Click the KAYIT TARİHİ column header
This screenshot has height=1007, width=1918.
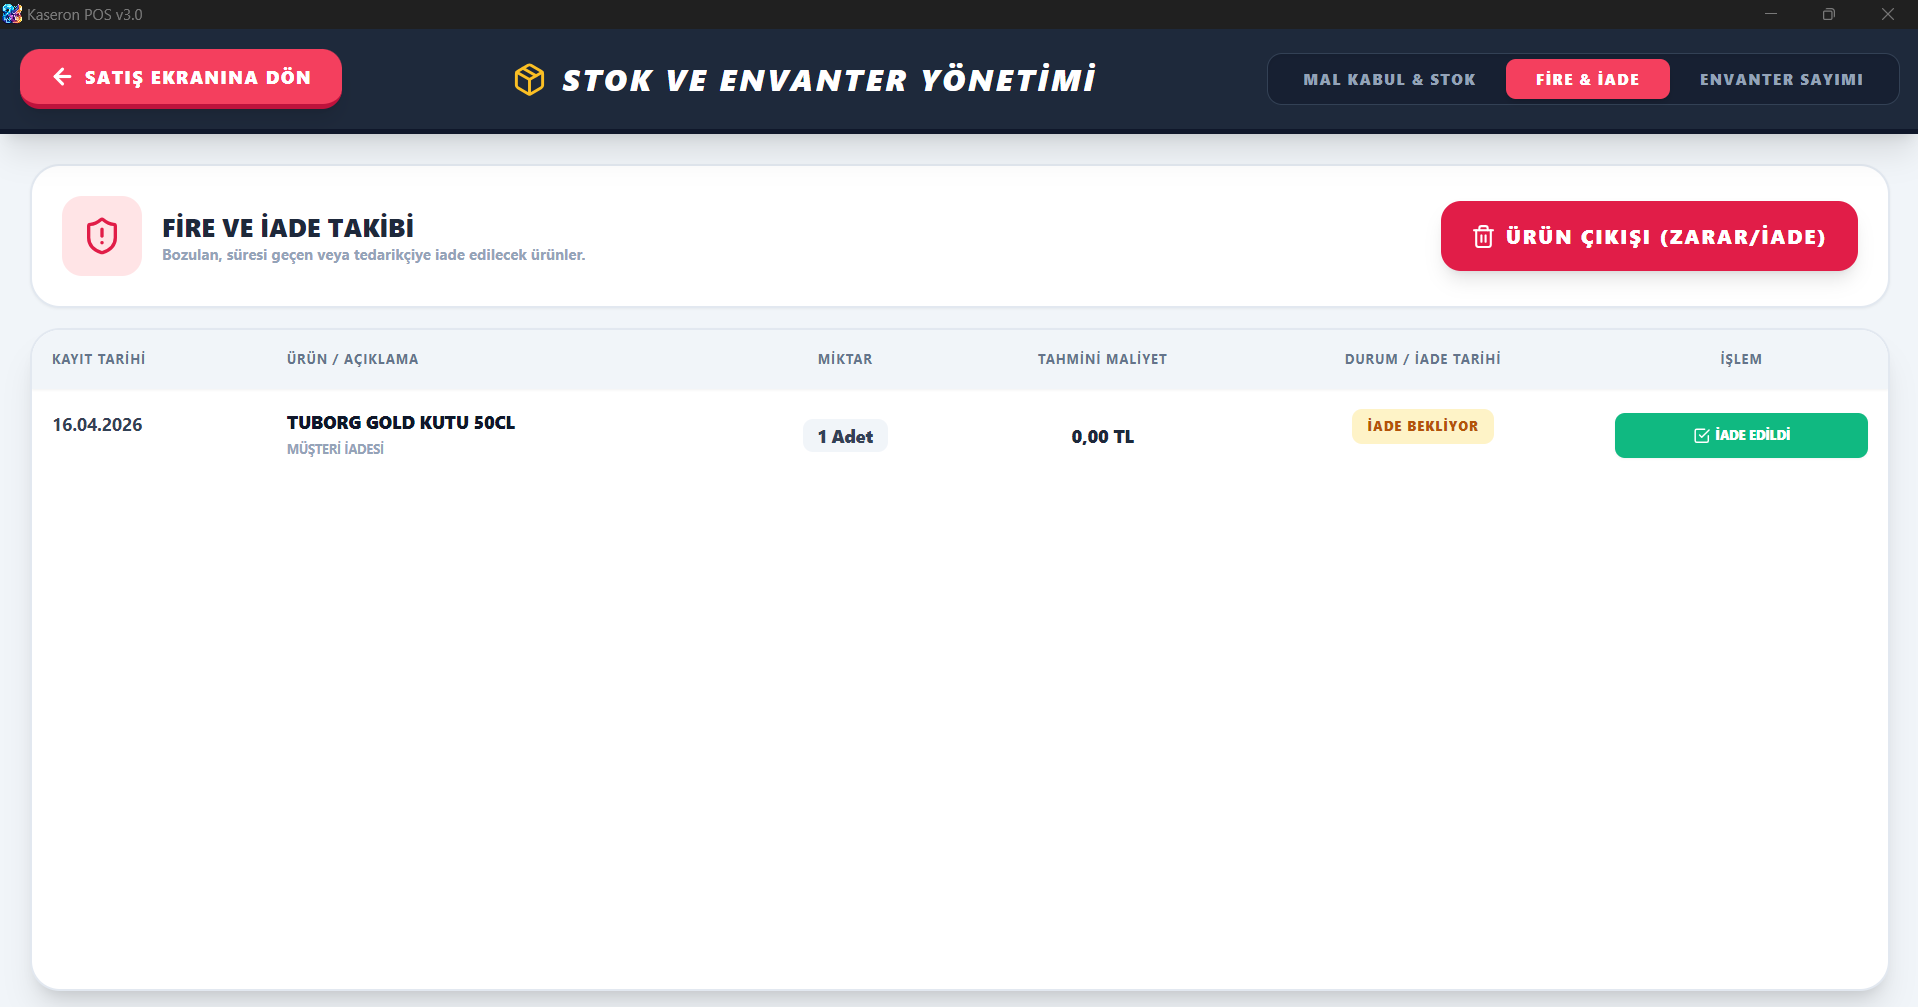coord(98,359)
